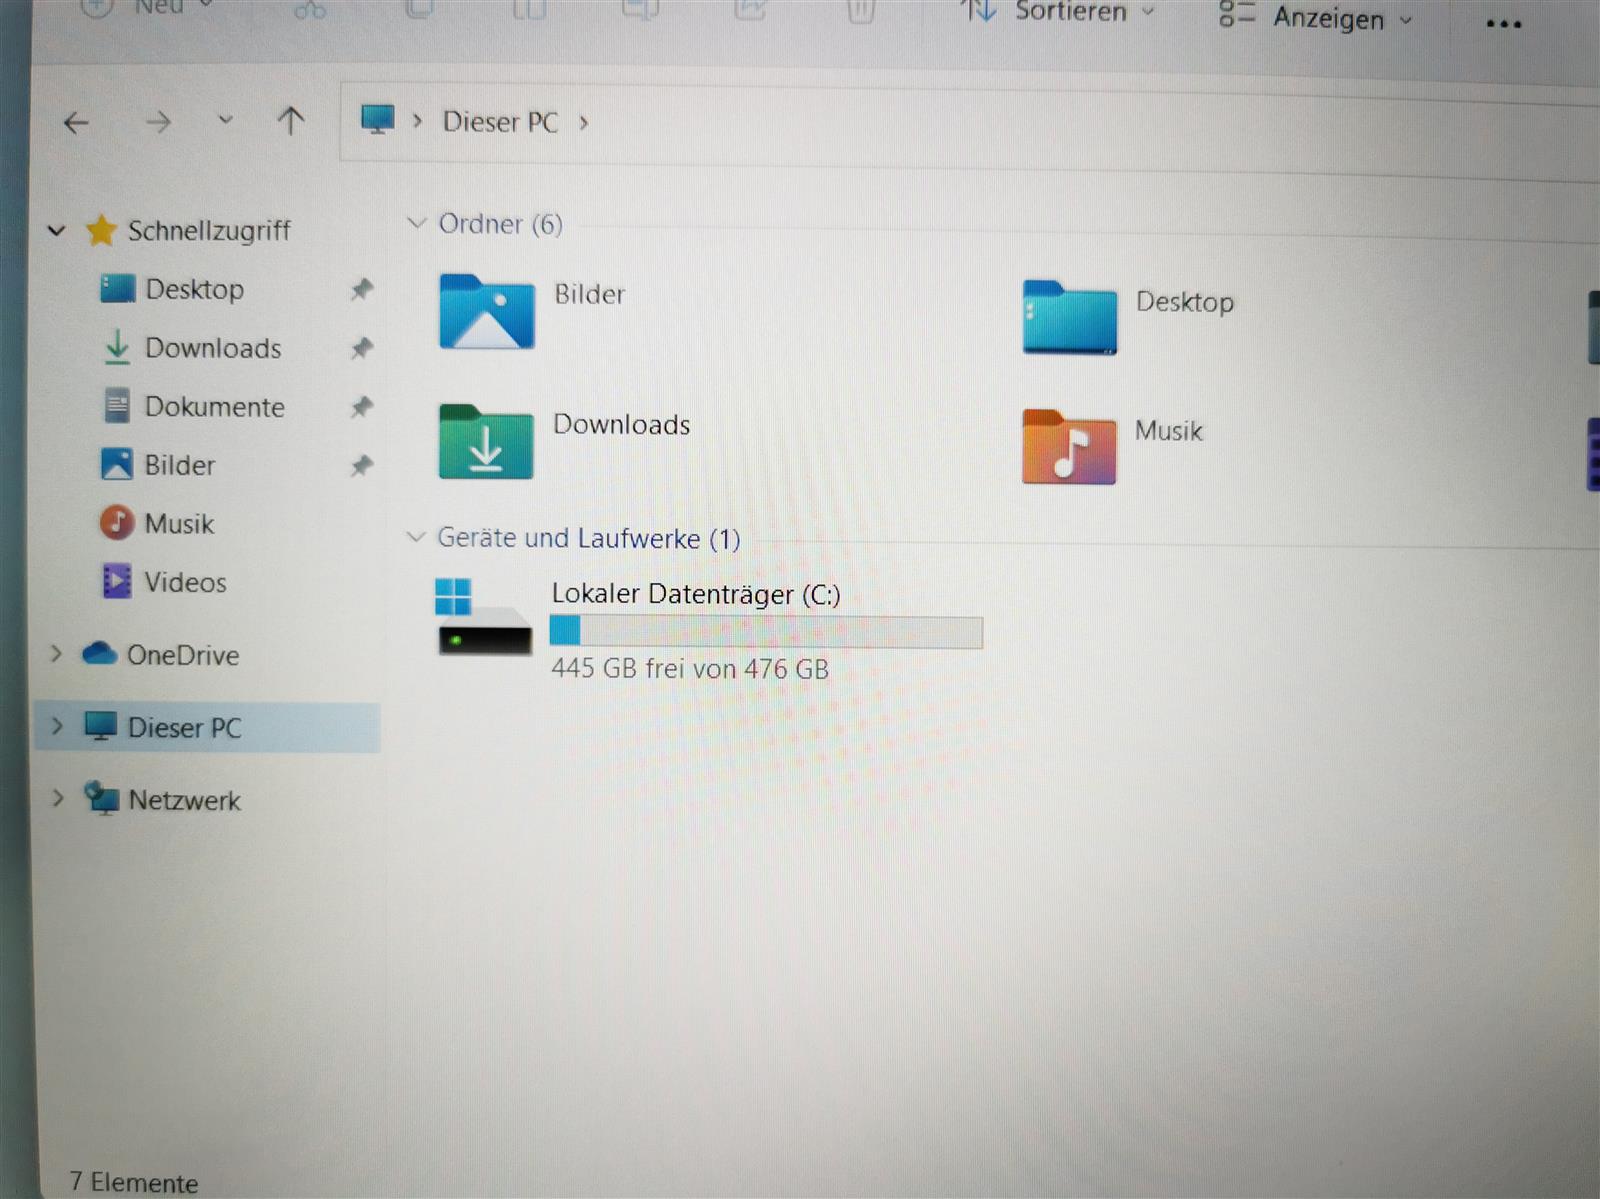Click Dieser PC in address bar
1600x1199 pixels.
tap(500, 122)
